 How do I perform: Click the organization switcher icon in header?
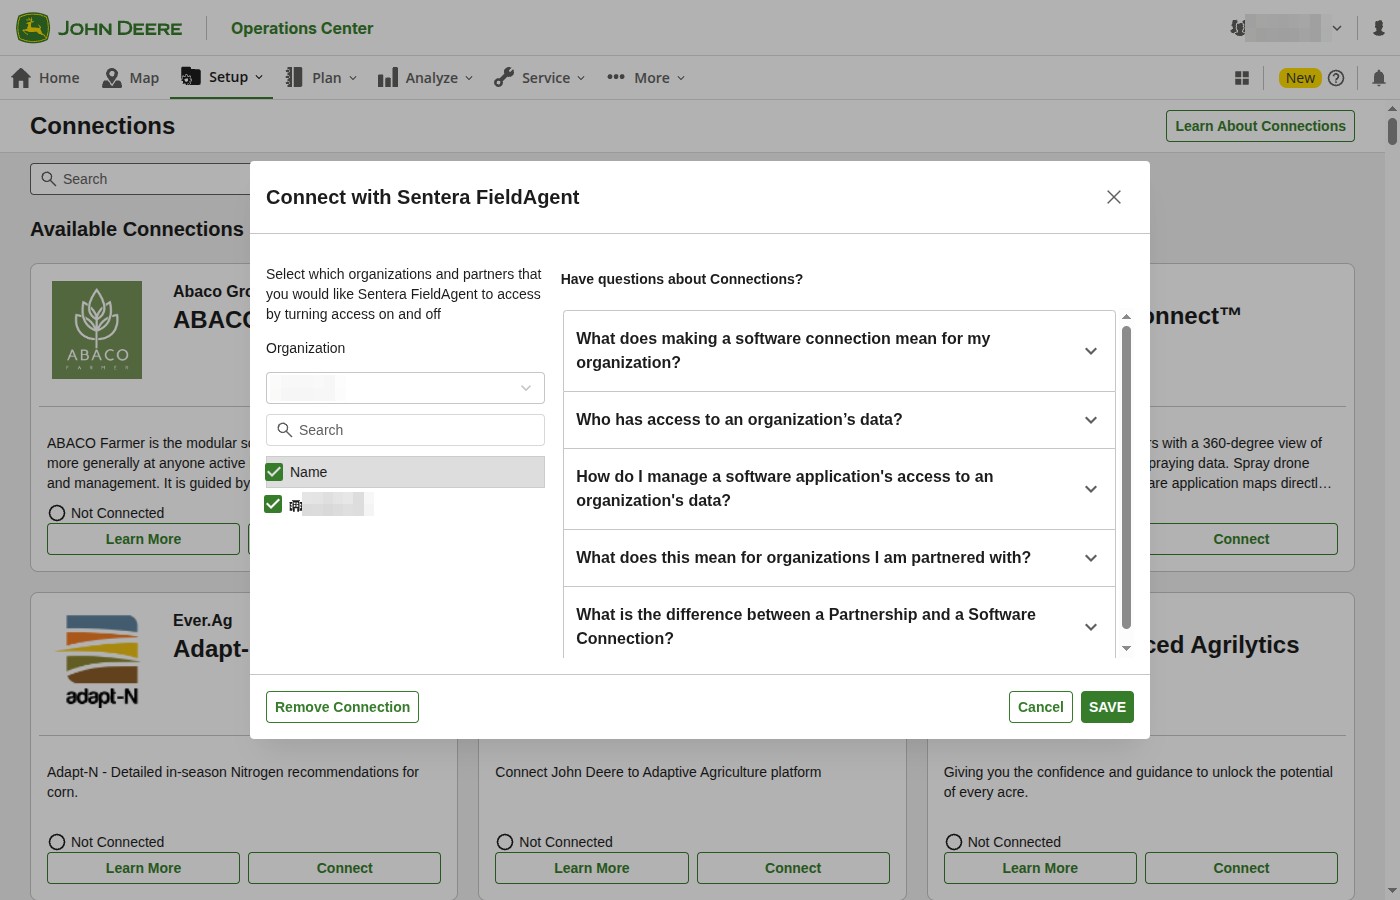click(1238, 28)
